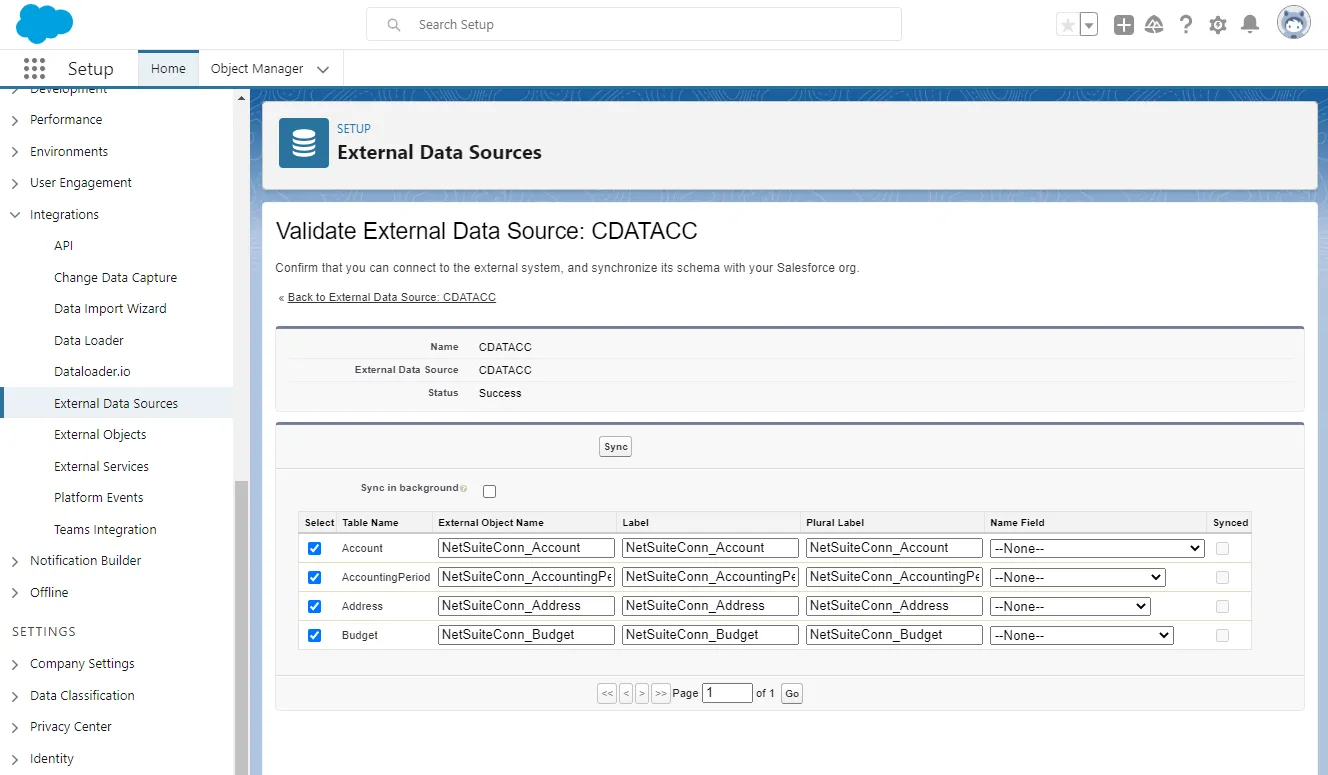The width and height of the screenshot is (1328, 775).
Task: Open the Trailhead cloud upload icon
Action: point(1154,23)
